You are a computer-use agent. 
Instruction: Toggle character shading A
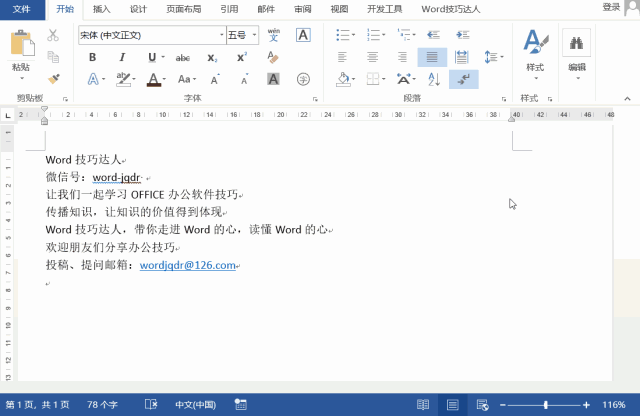273,79
